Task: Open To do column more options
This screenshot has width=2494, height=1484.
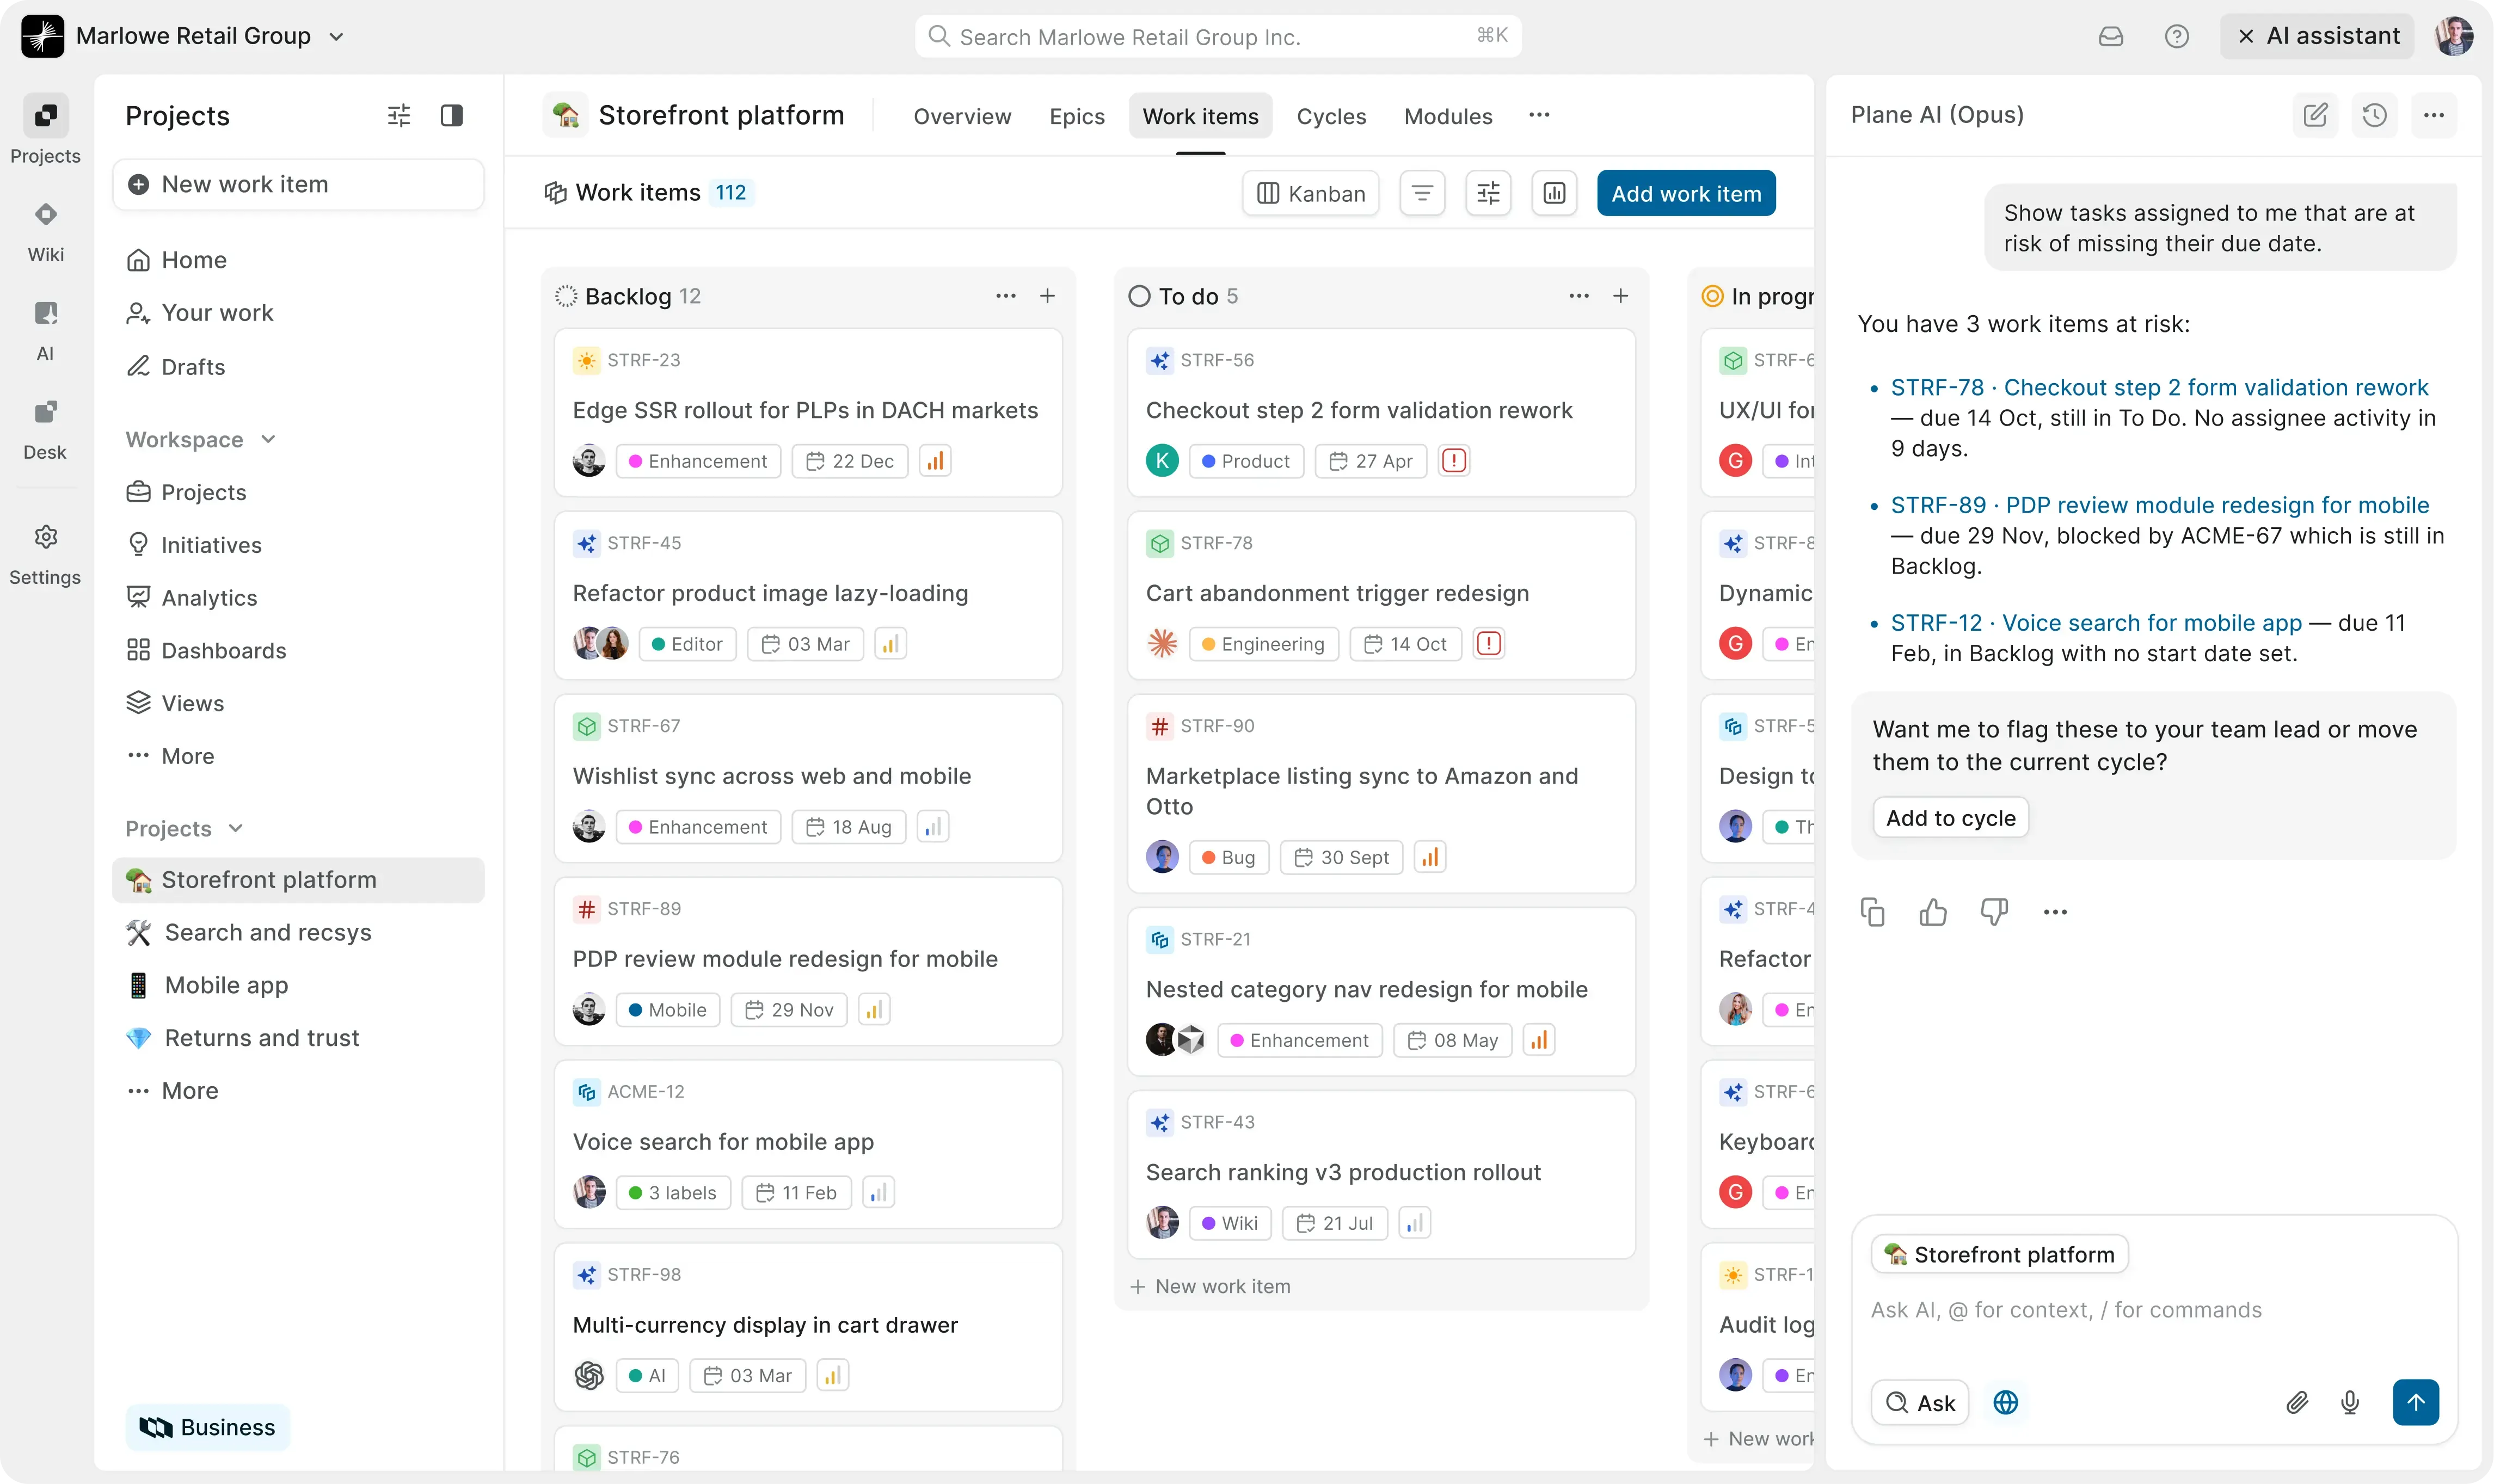Action: click(1579, 296)
